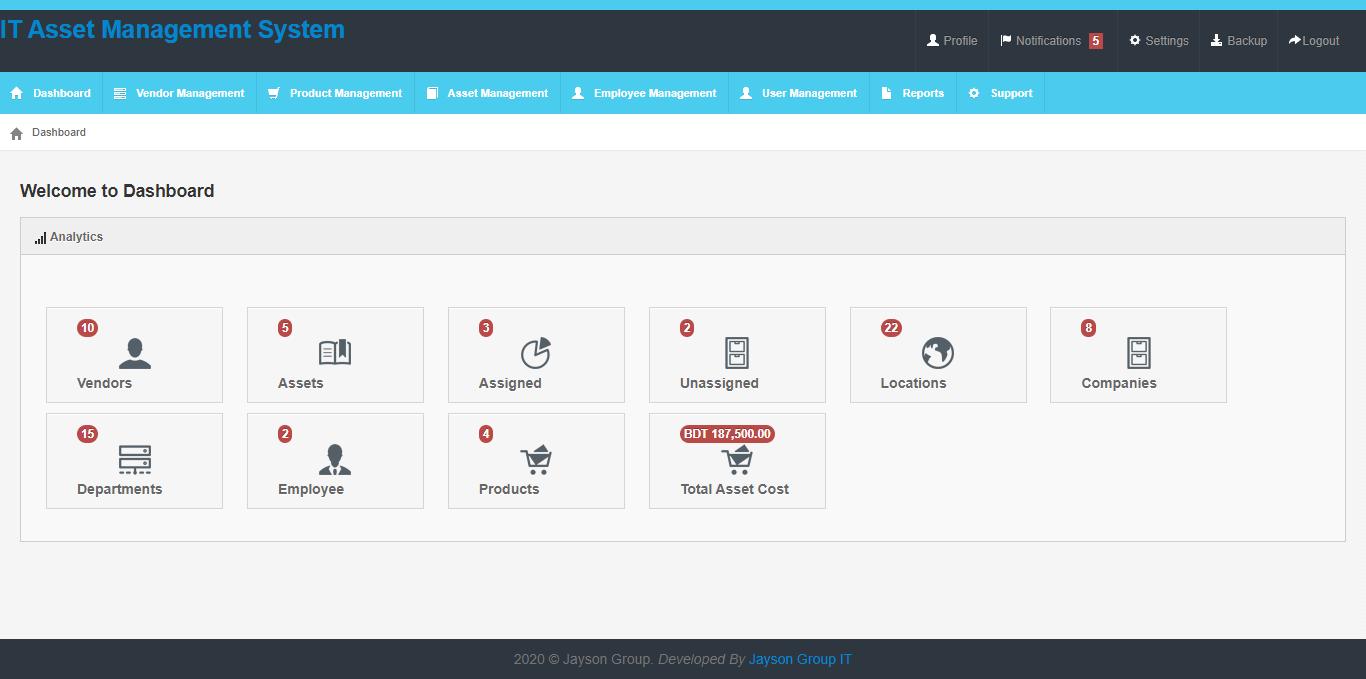Viewport: 1366px width, 679px height.
Task: Click the Departments count badge 15
Action: coord(88,434)
